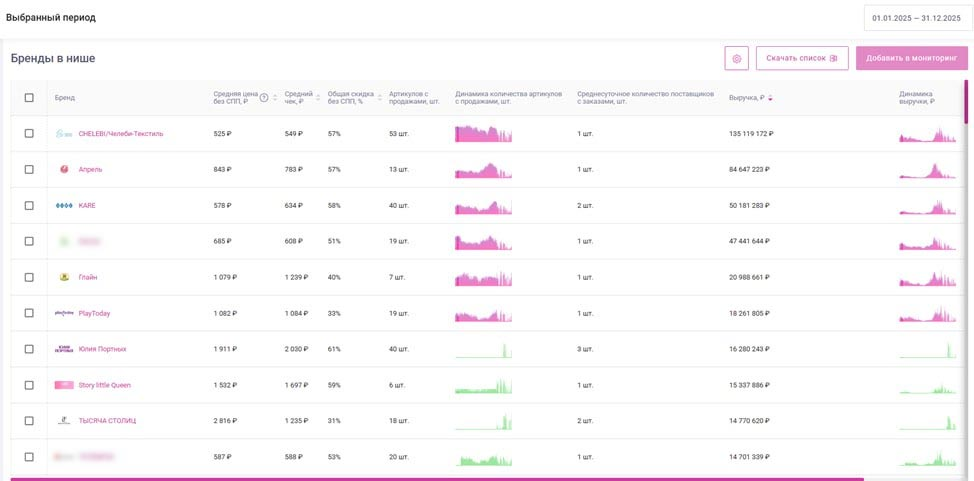Click Story little Queen pink logo
The image size is (974, 481).
(64, 385)
